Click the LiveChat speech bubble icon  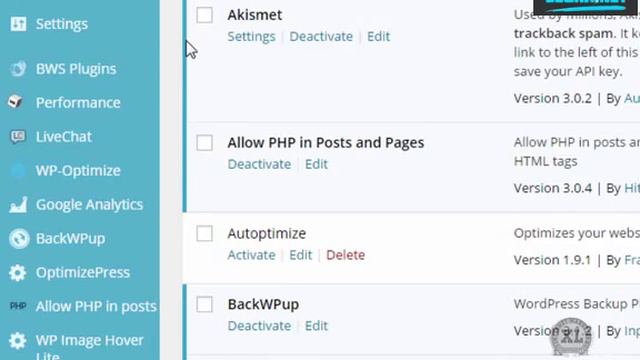(18, 137)
